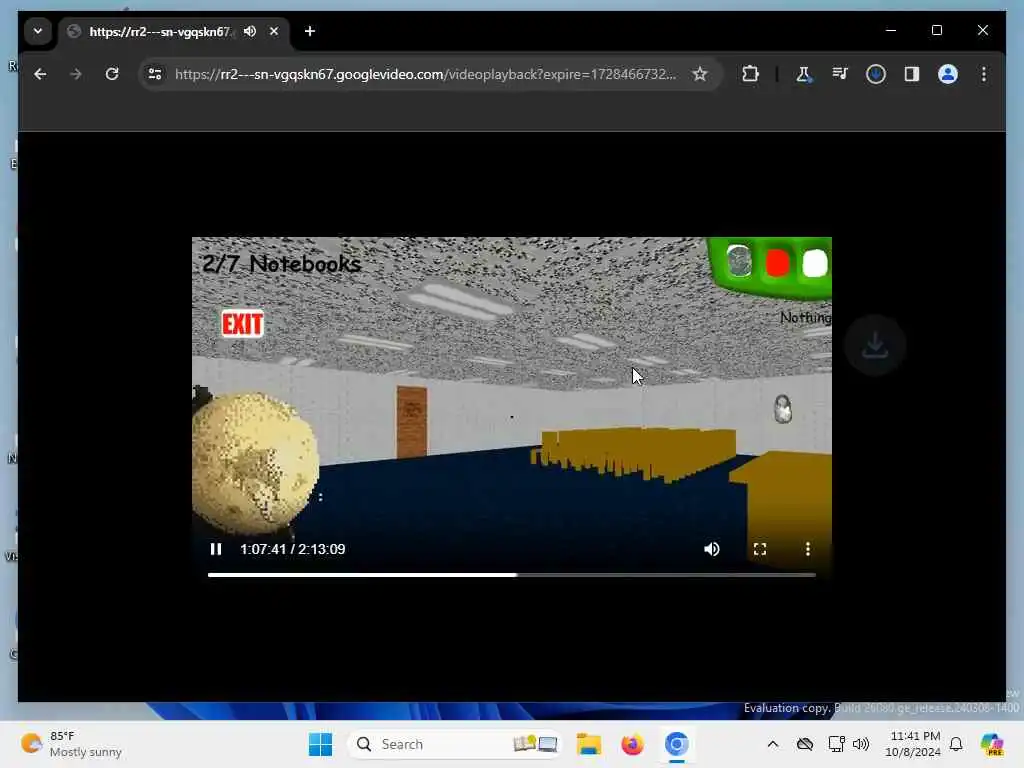
Task: Open the Chrome profile avatar
Action: pos(948,74)
